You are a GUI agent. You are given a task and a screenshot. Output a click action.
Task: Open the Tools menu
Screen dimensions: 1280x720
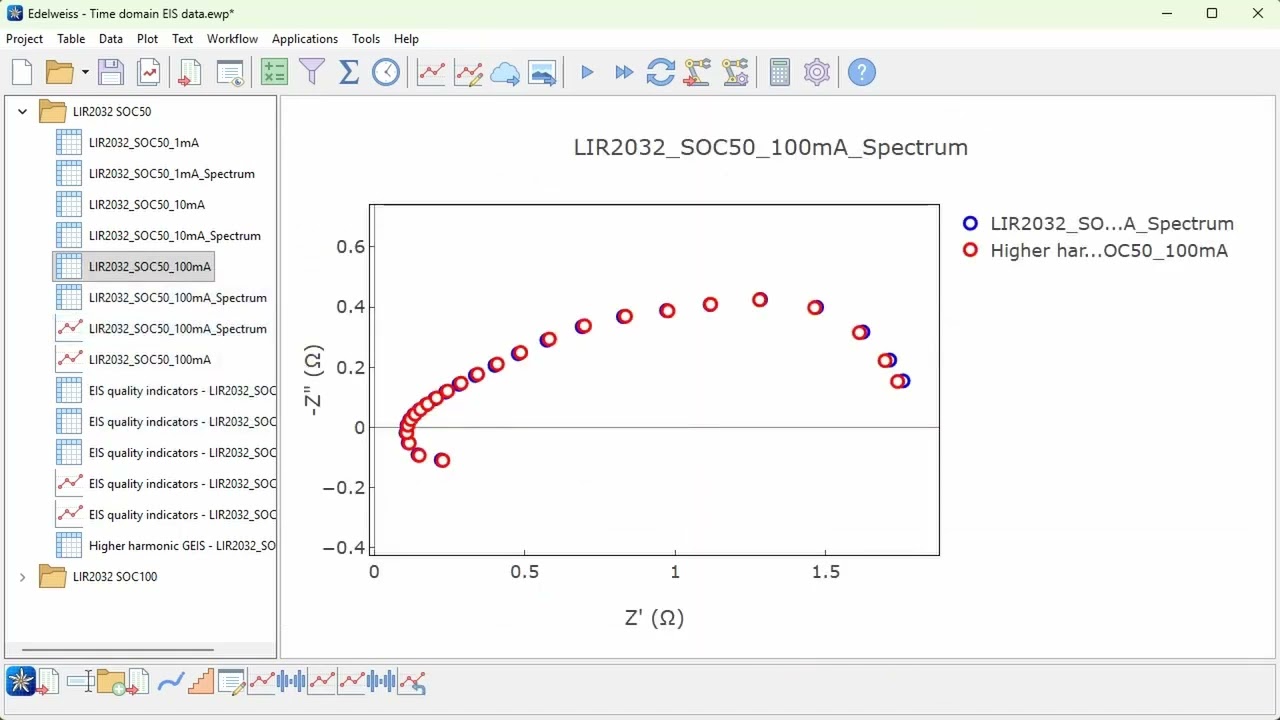(365, 38)
